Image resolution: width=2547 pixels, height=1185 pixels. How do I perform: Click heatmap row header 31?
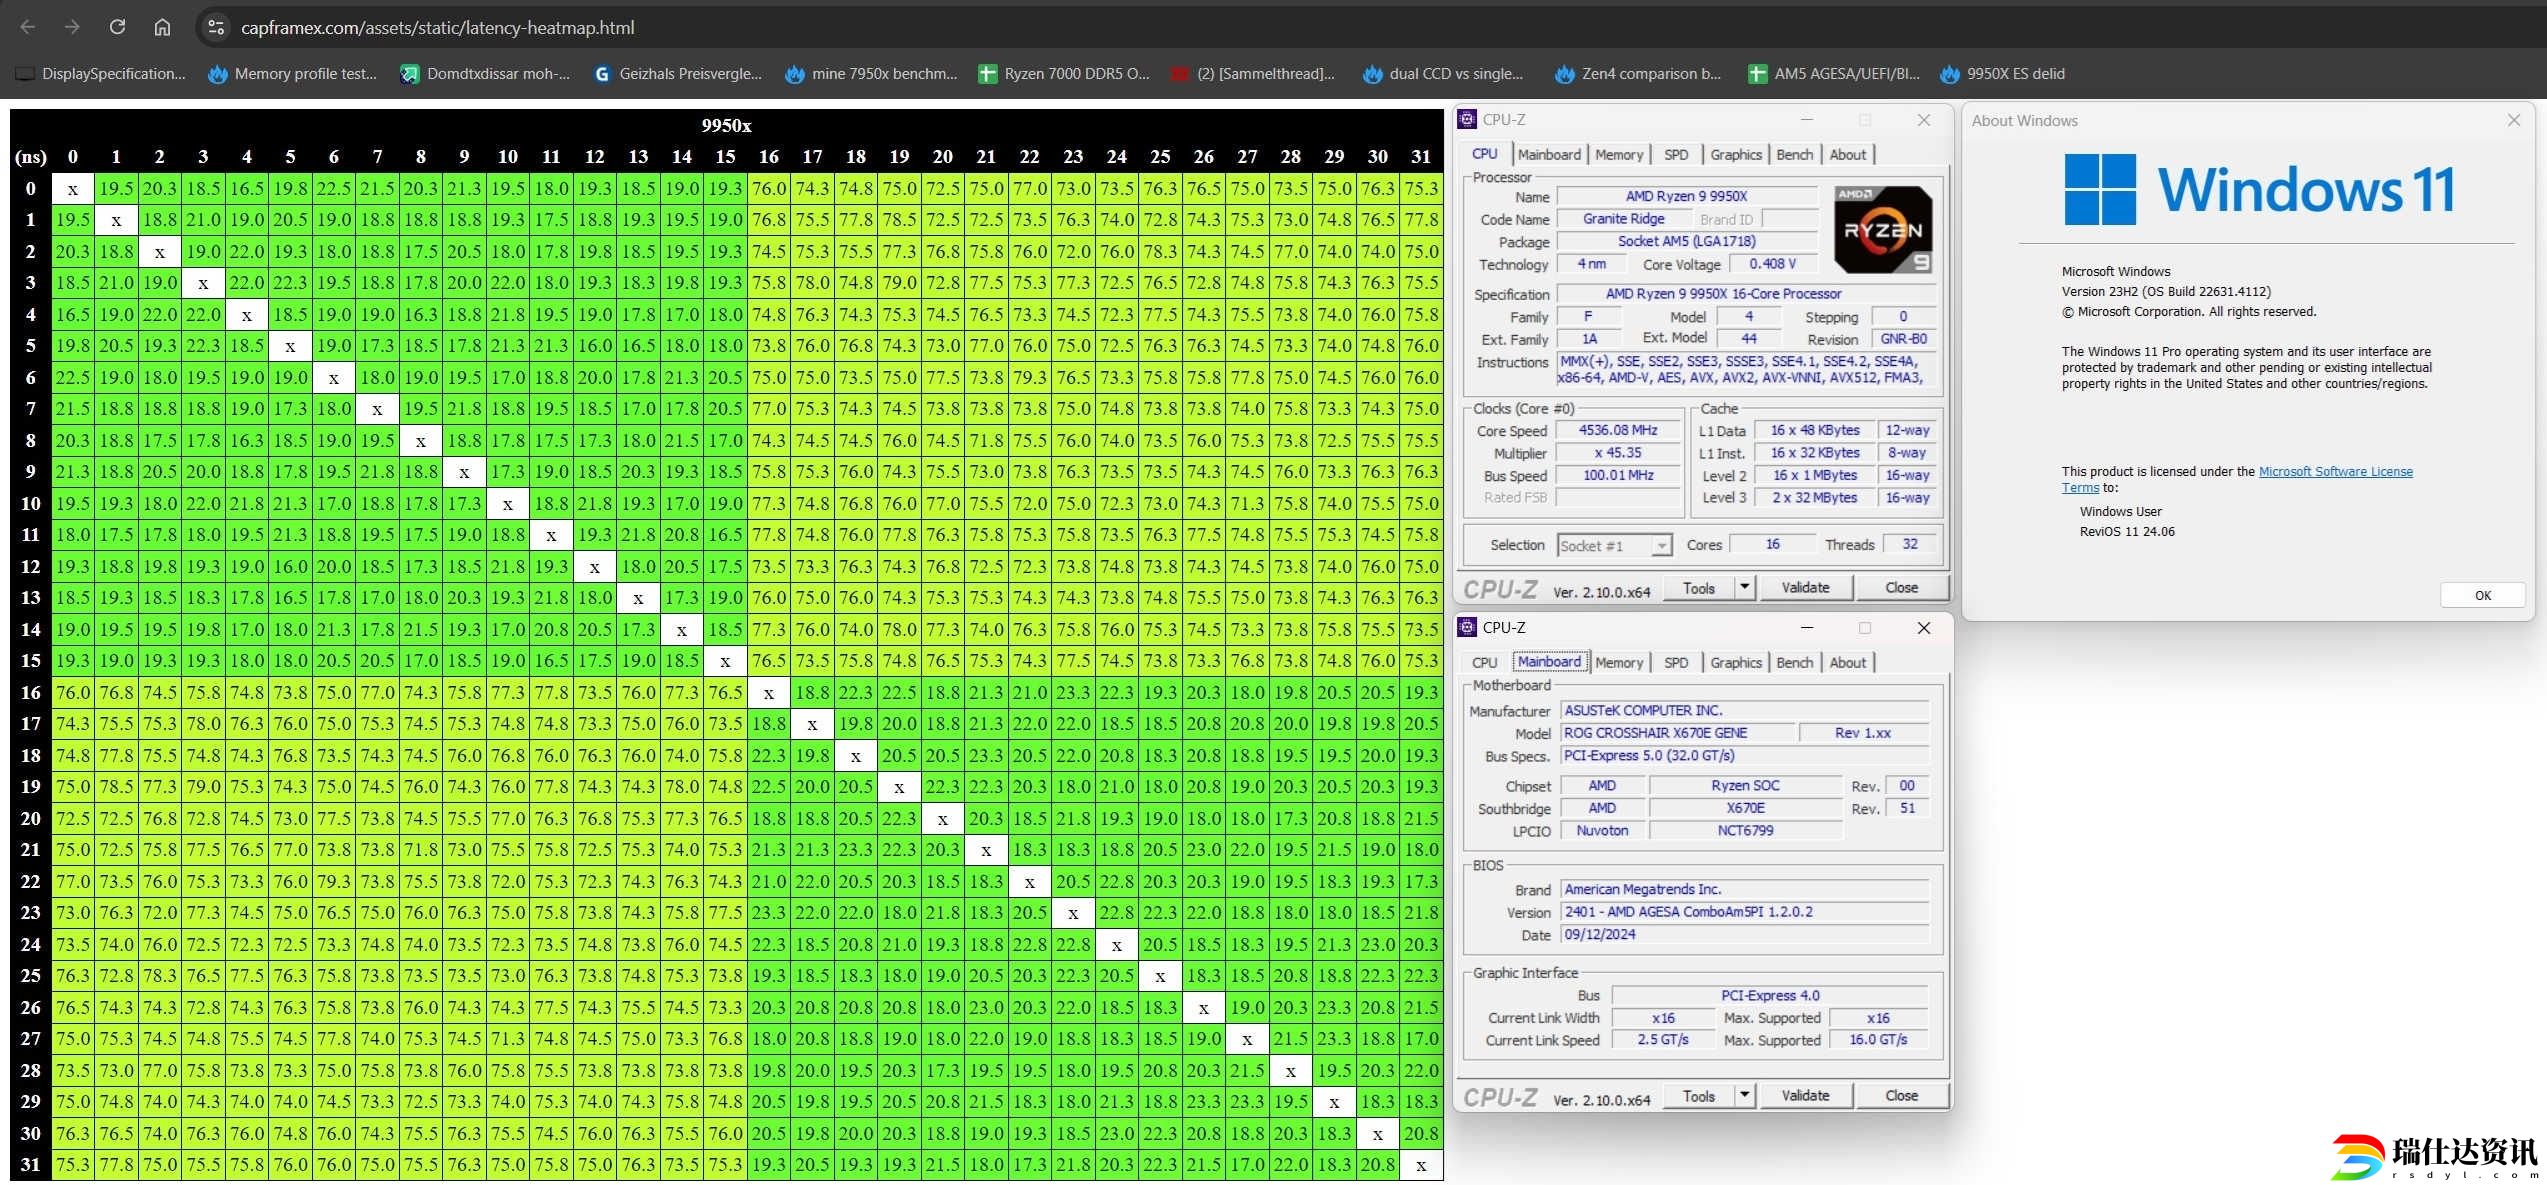coord(31,1164)
